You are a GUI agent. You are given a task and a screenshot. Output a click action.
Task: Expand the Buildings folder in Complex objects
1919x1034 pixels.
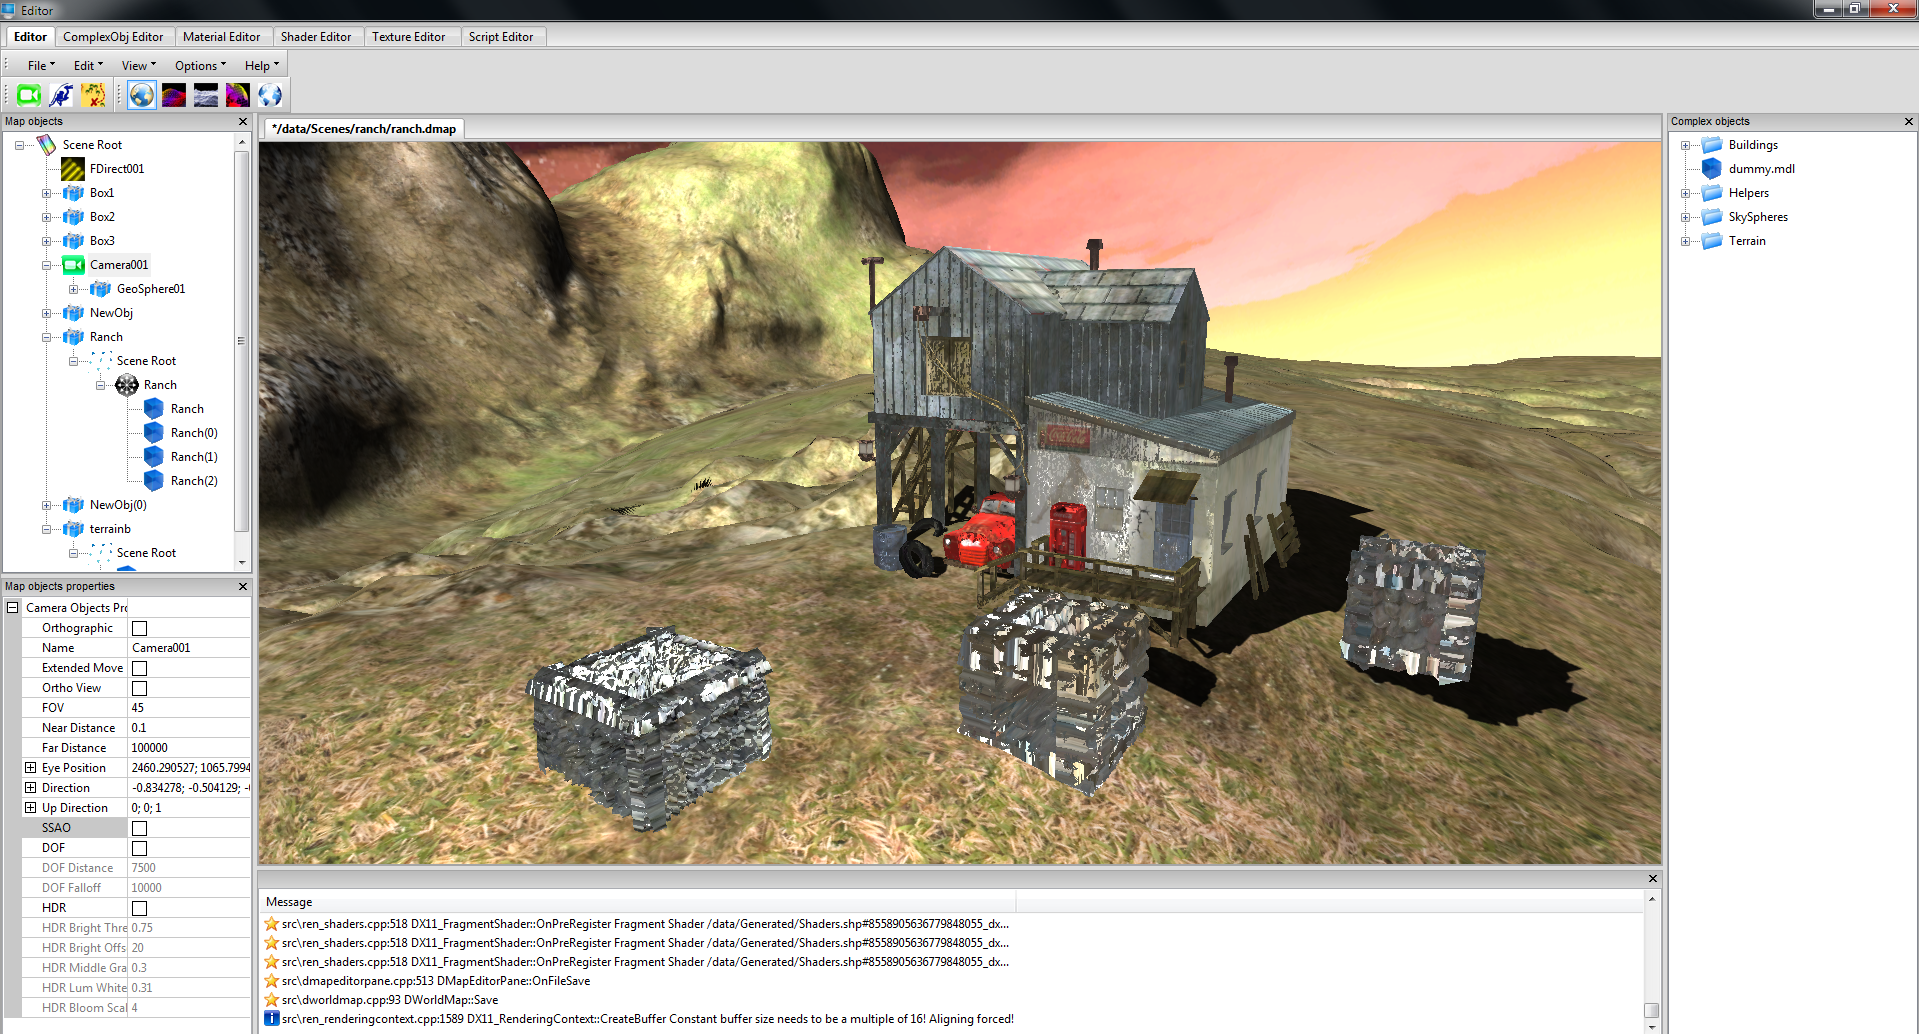[1685, 145]
